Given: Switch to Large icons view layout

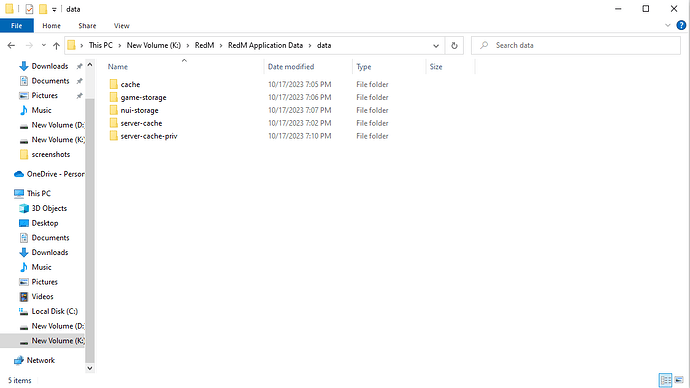Looking at the screenshot, I should pos(679,380).
